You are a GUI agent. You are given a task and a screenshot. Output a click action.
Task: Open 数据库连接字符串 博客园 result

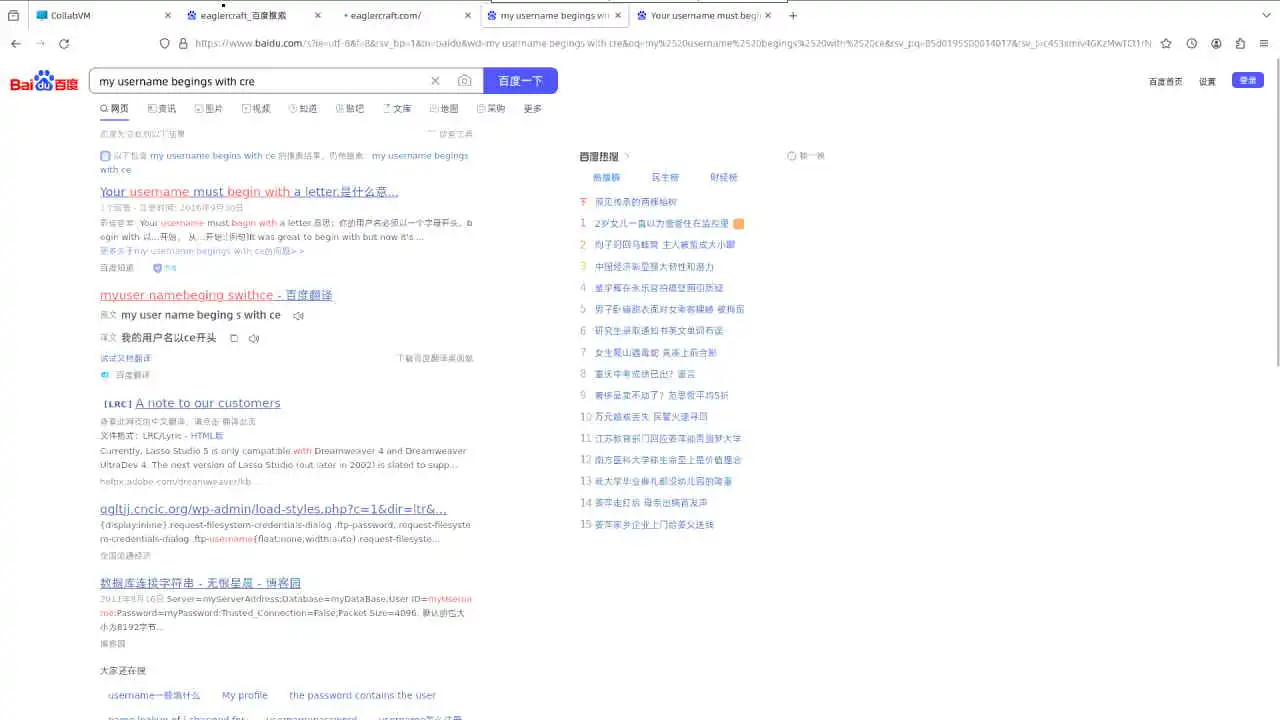click(200, 583)
